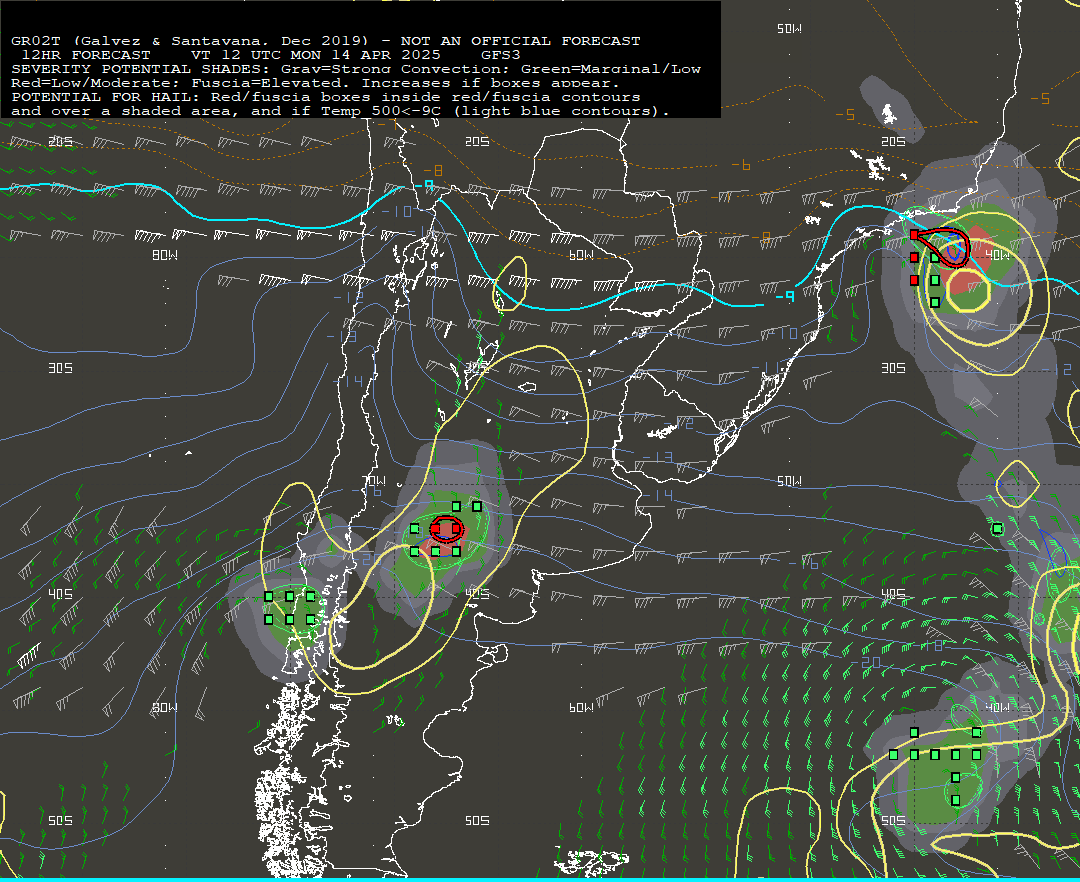Click the small yellow contour crossing the cyan line
This screenshot has height=882, width=1080.
(510, 284)
